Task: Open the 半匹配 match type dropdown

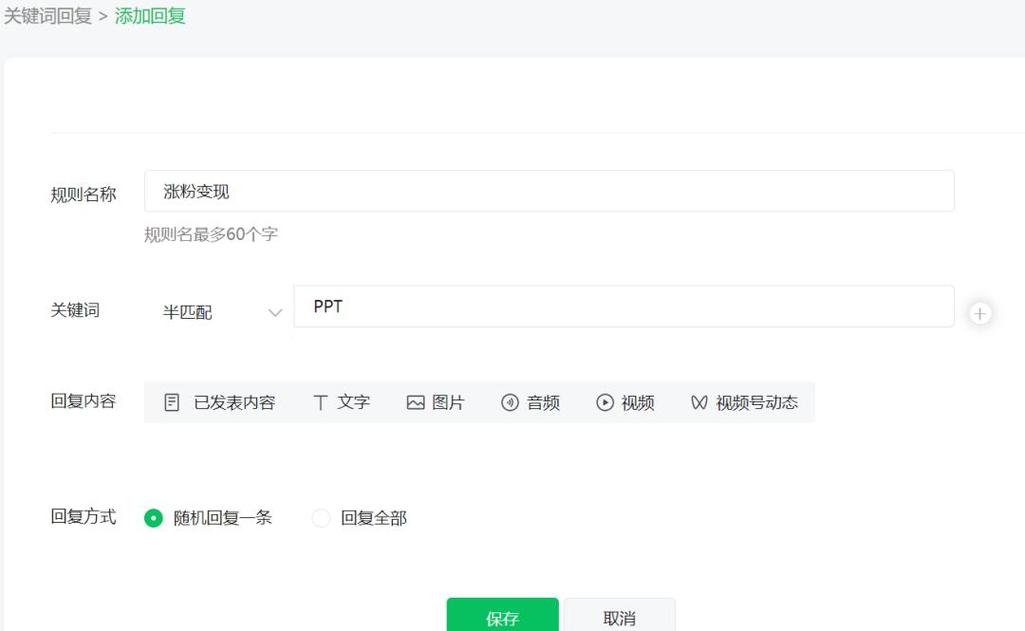Action: (x=222, y=313)
